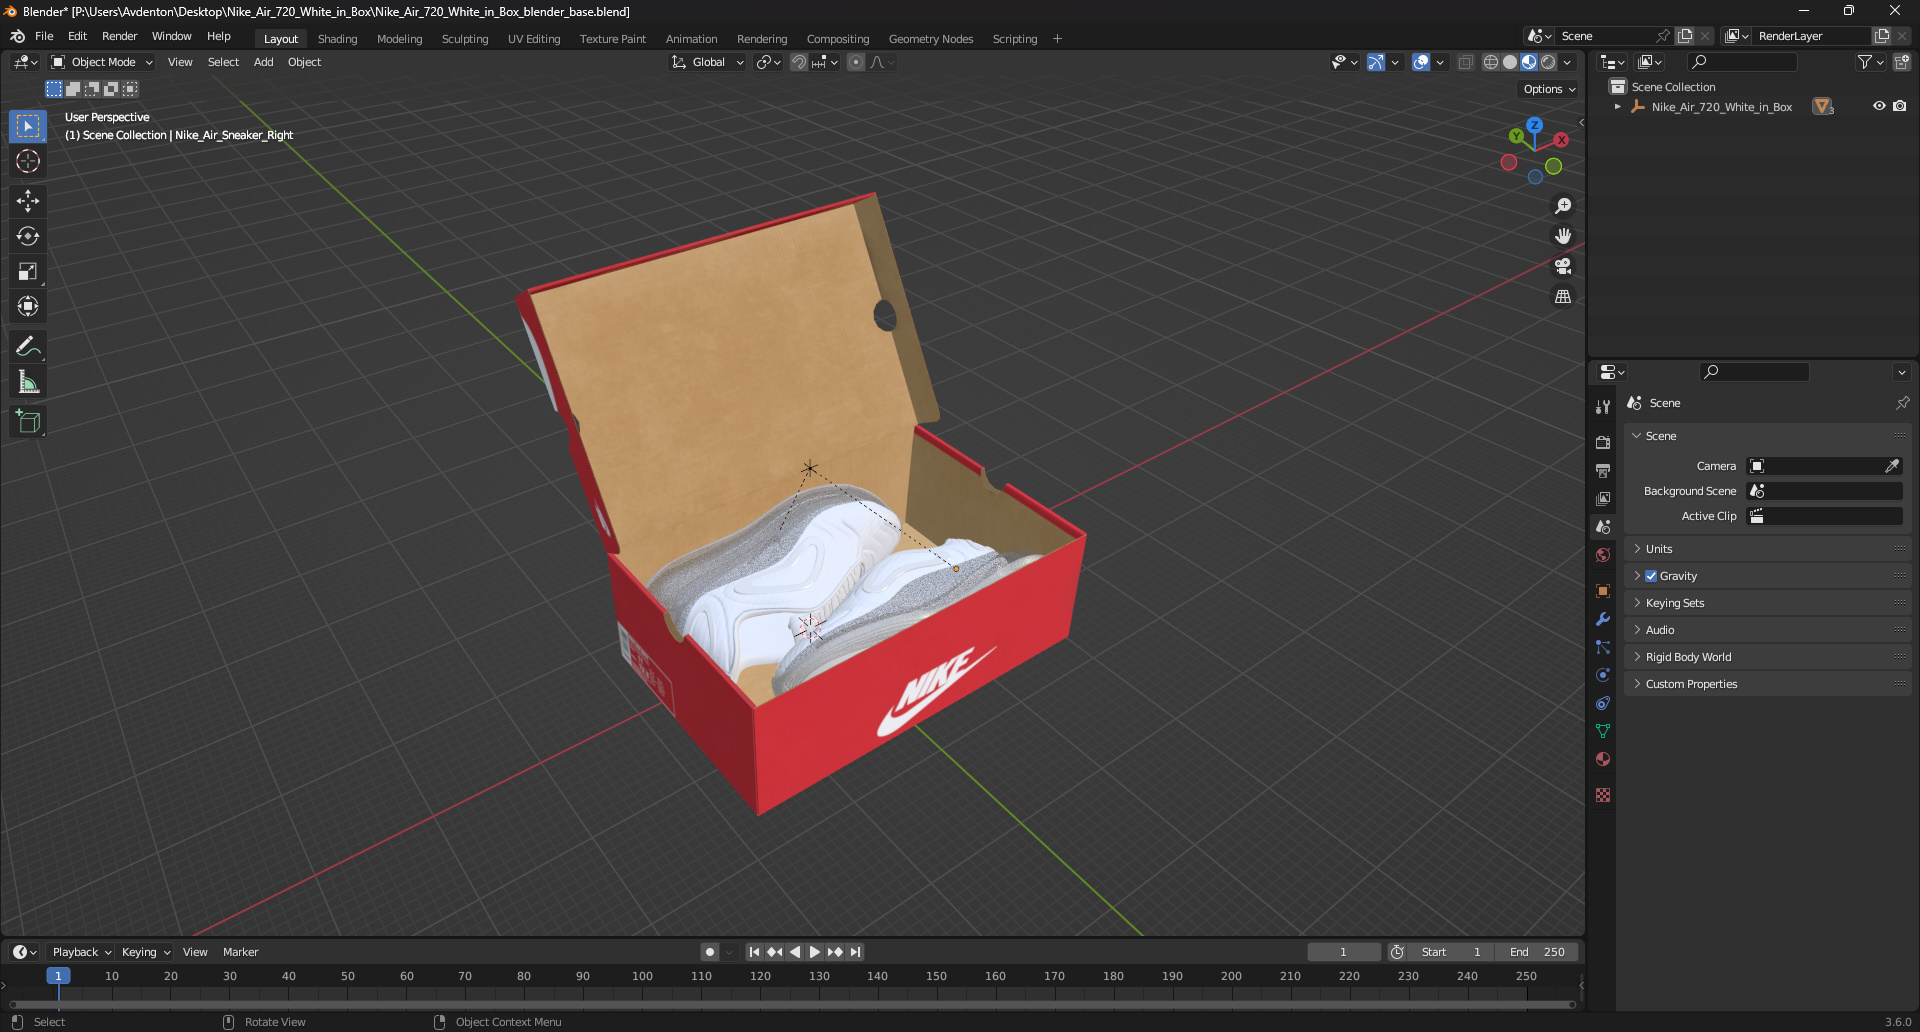This screenshot has width=1920, height=1032.
Task: Toggle viewport gizmos button
Action: pos(1376,62)
